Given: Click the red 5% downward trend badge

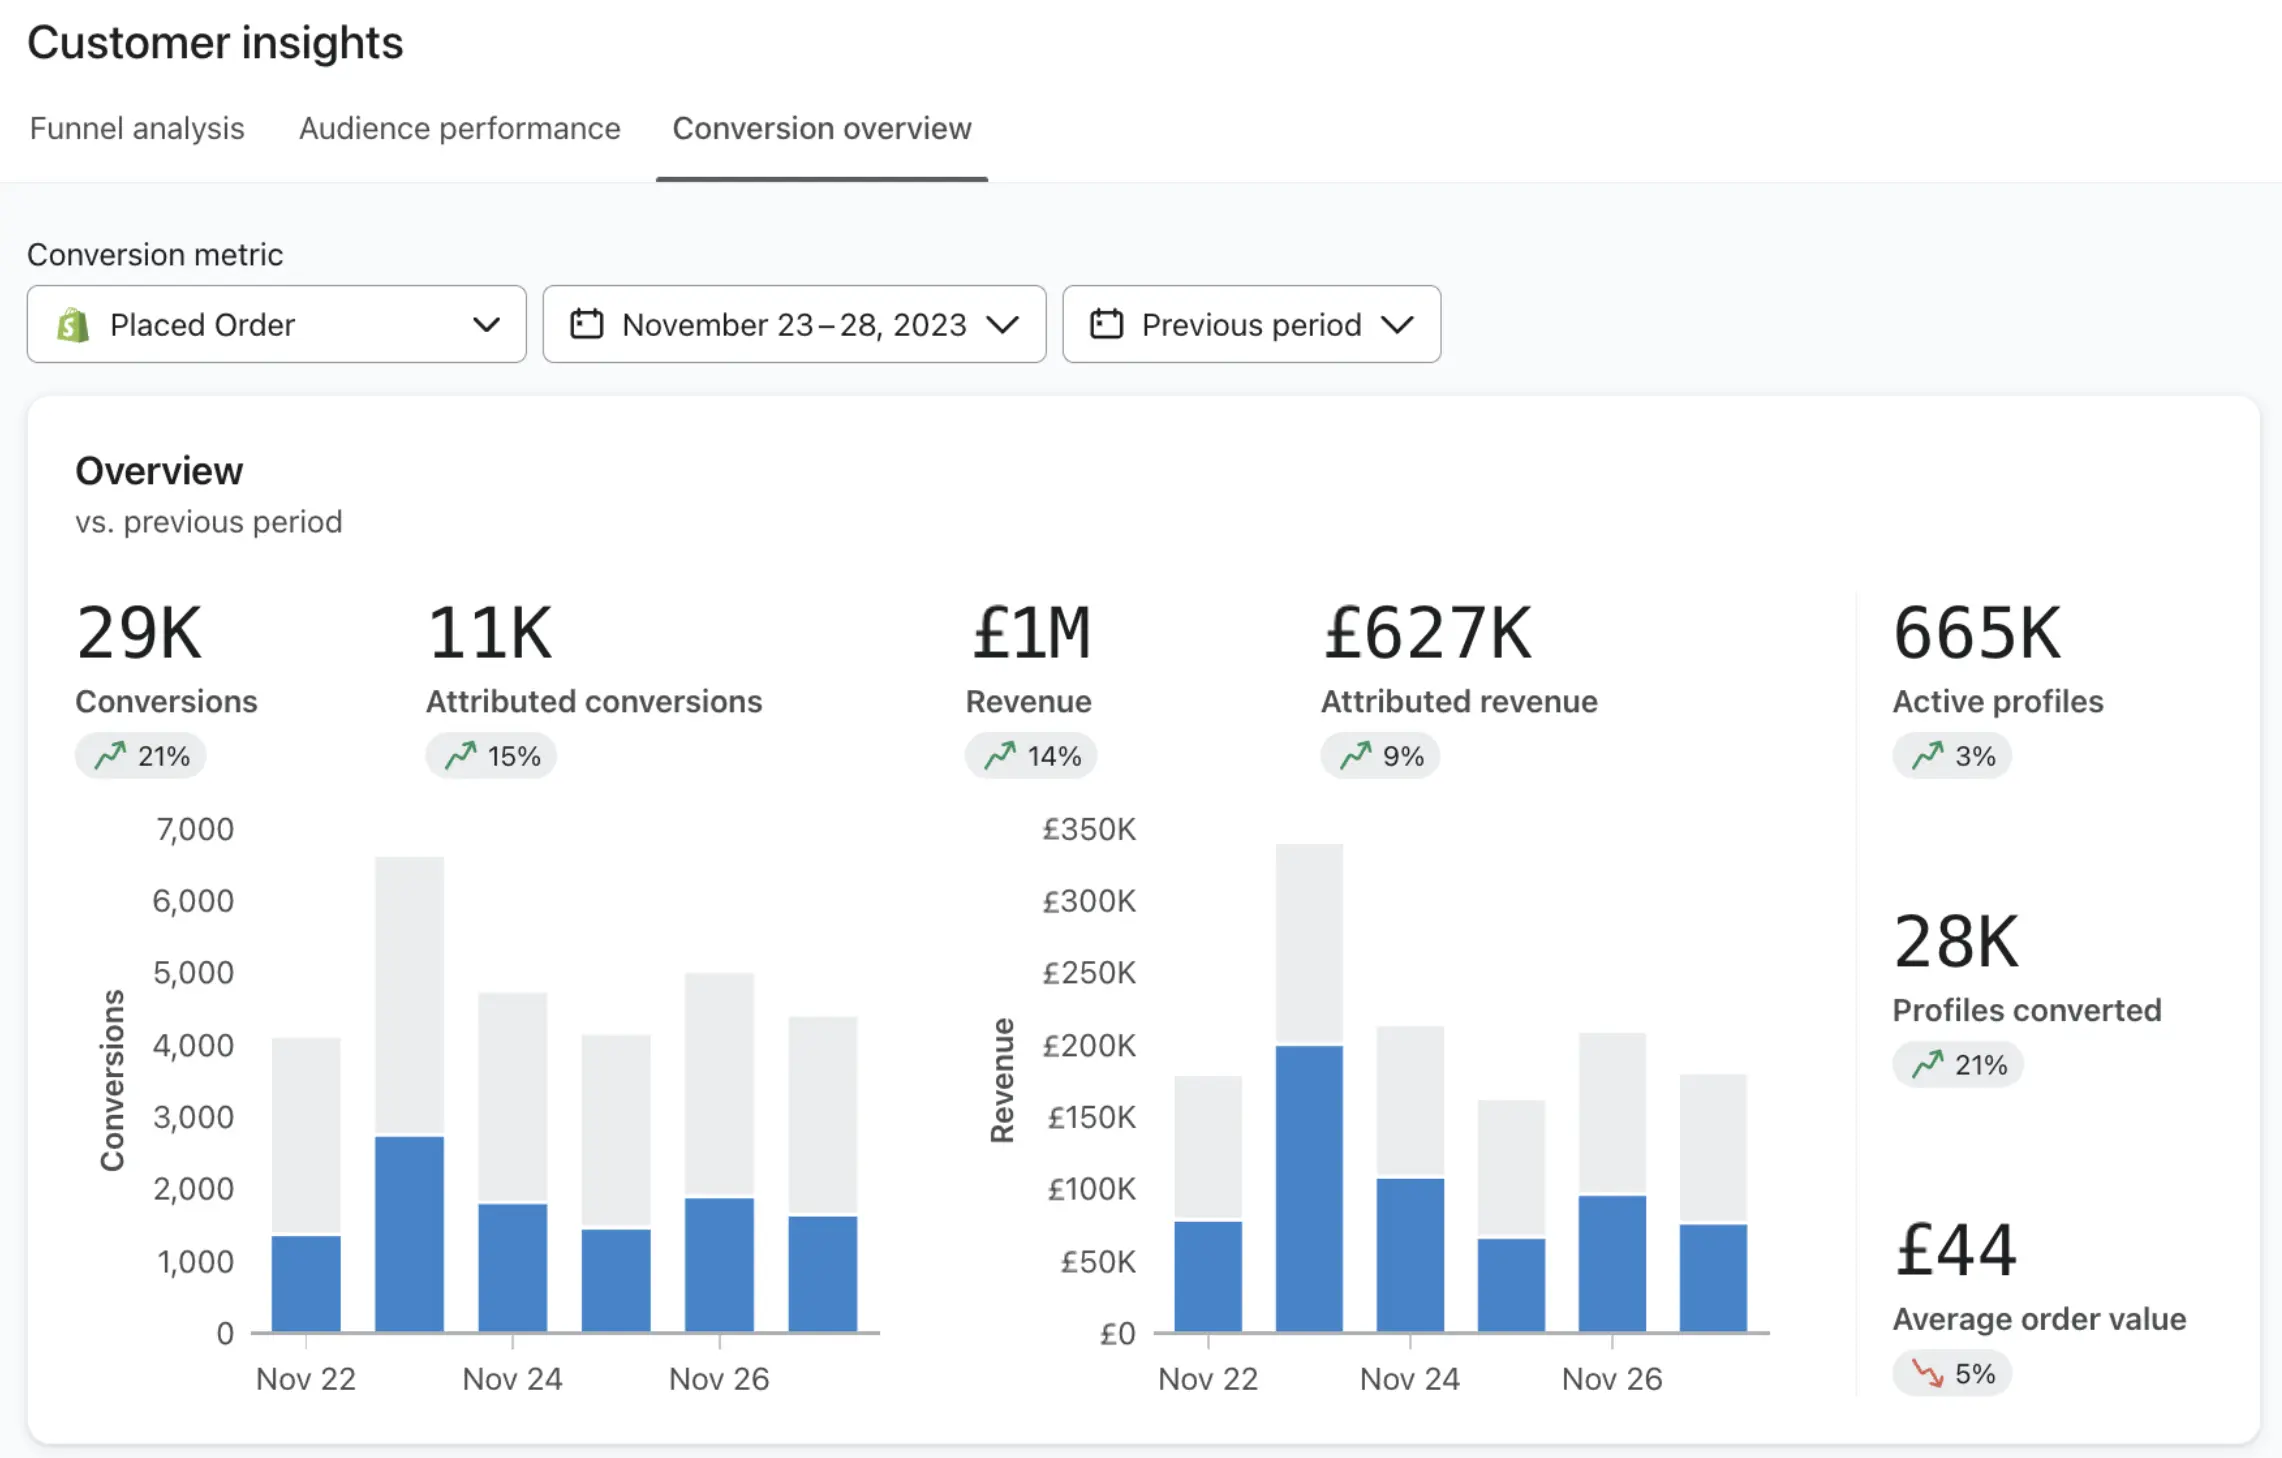Looking at the screenshot, I should tap(1951, 1374).
